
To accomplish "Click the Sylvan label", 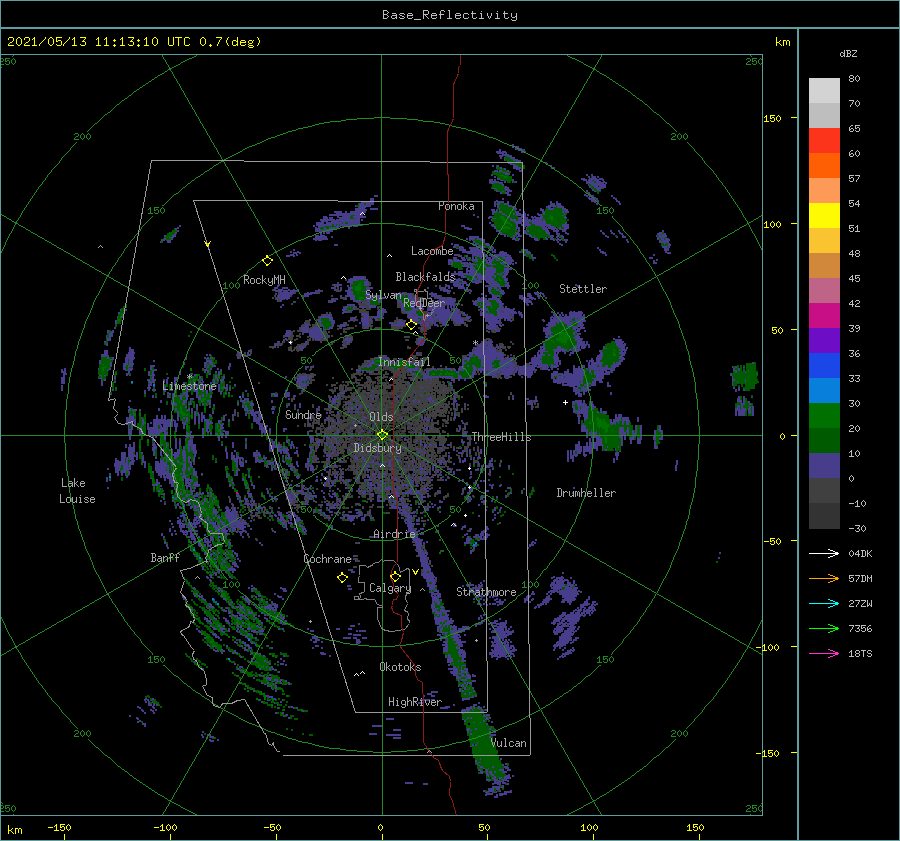I will coord(383,296).
